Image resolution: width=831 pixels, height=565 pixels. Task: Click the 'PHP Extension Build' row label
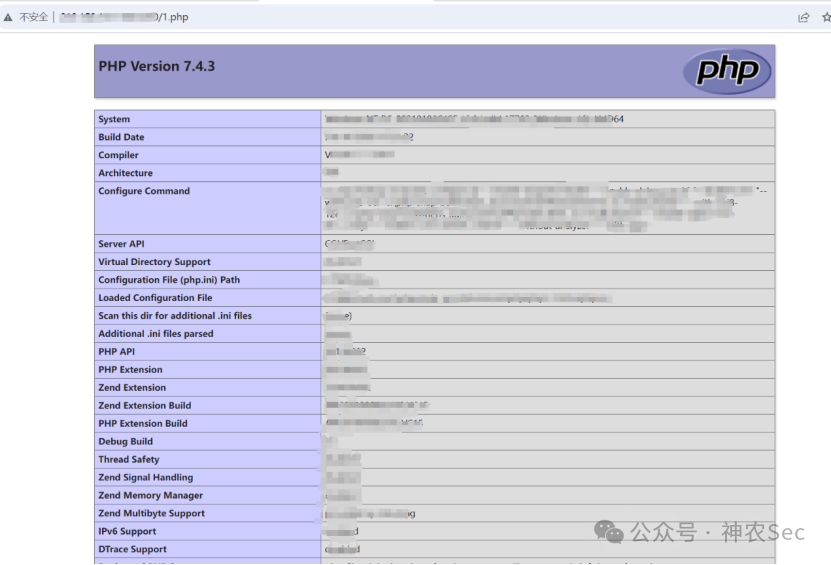143,425
